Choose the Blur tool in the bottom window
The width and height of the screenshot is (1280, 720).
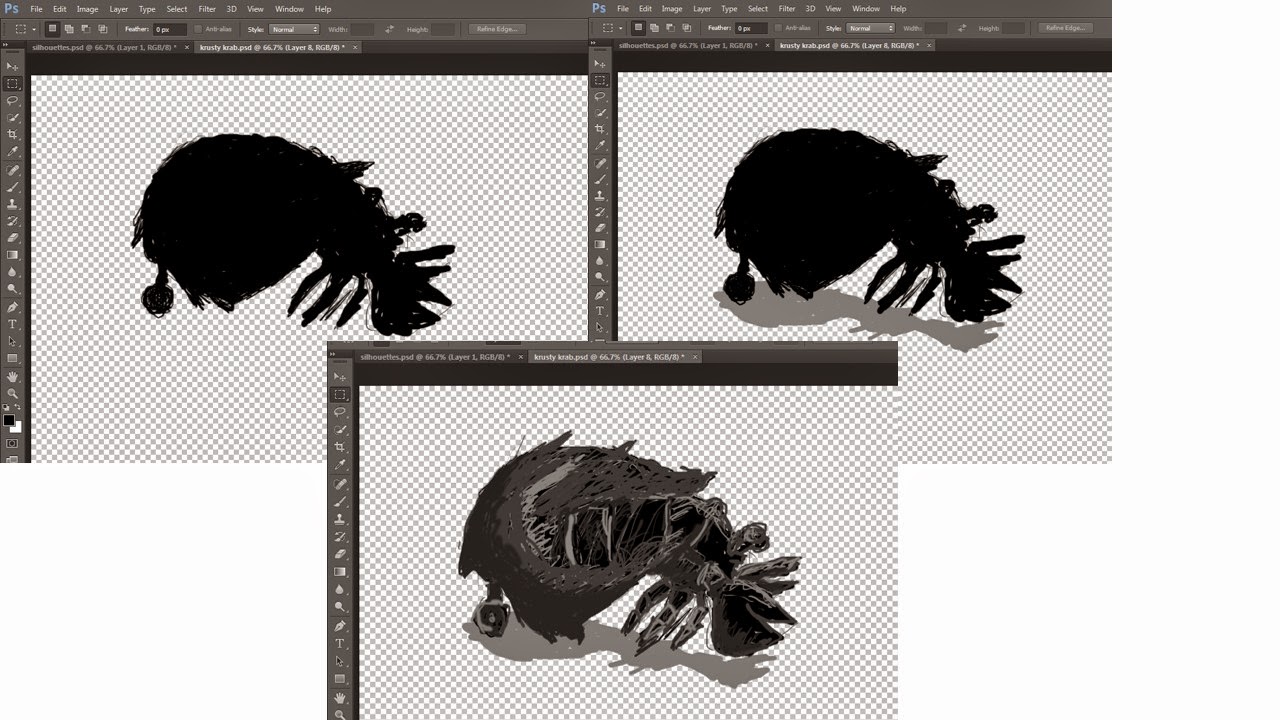tap(340, 590)
